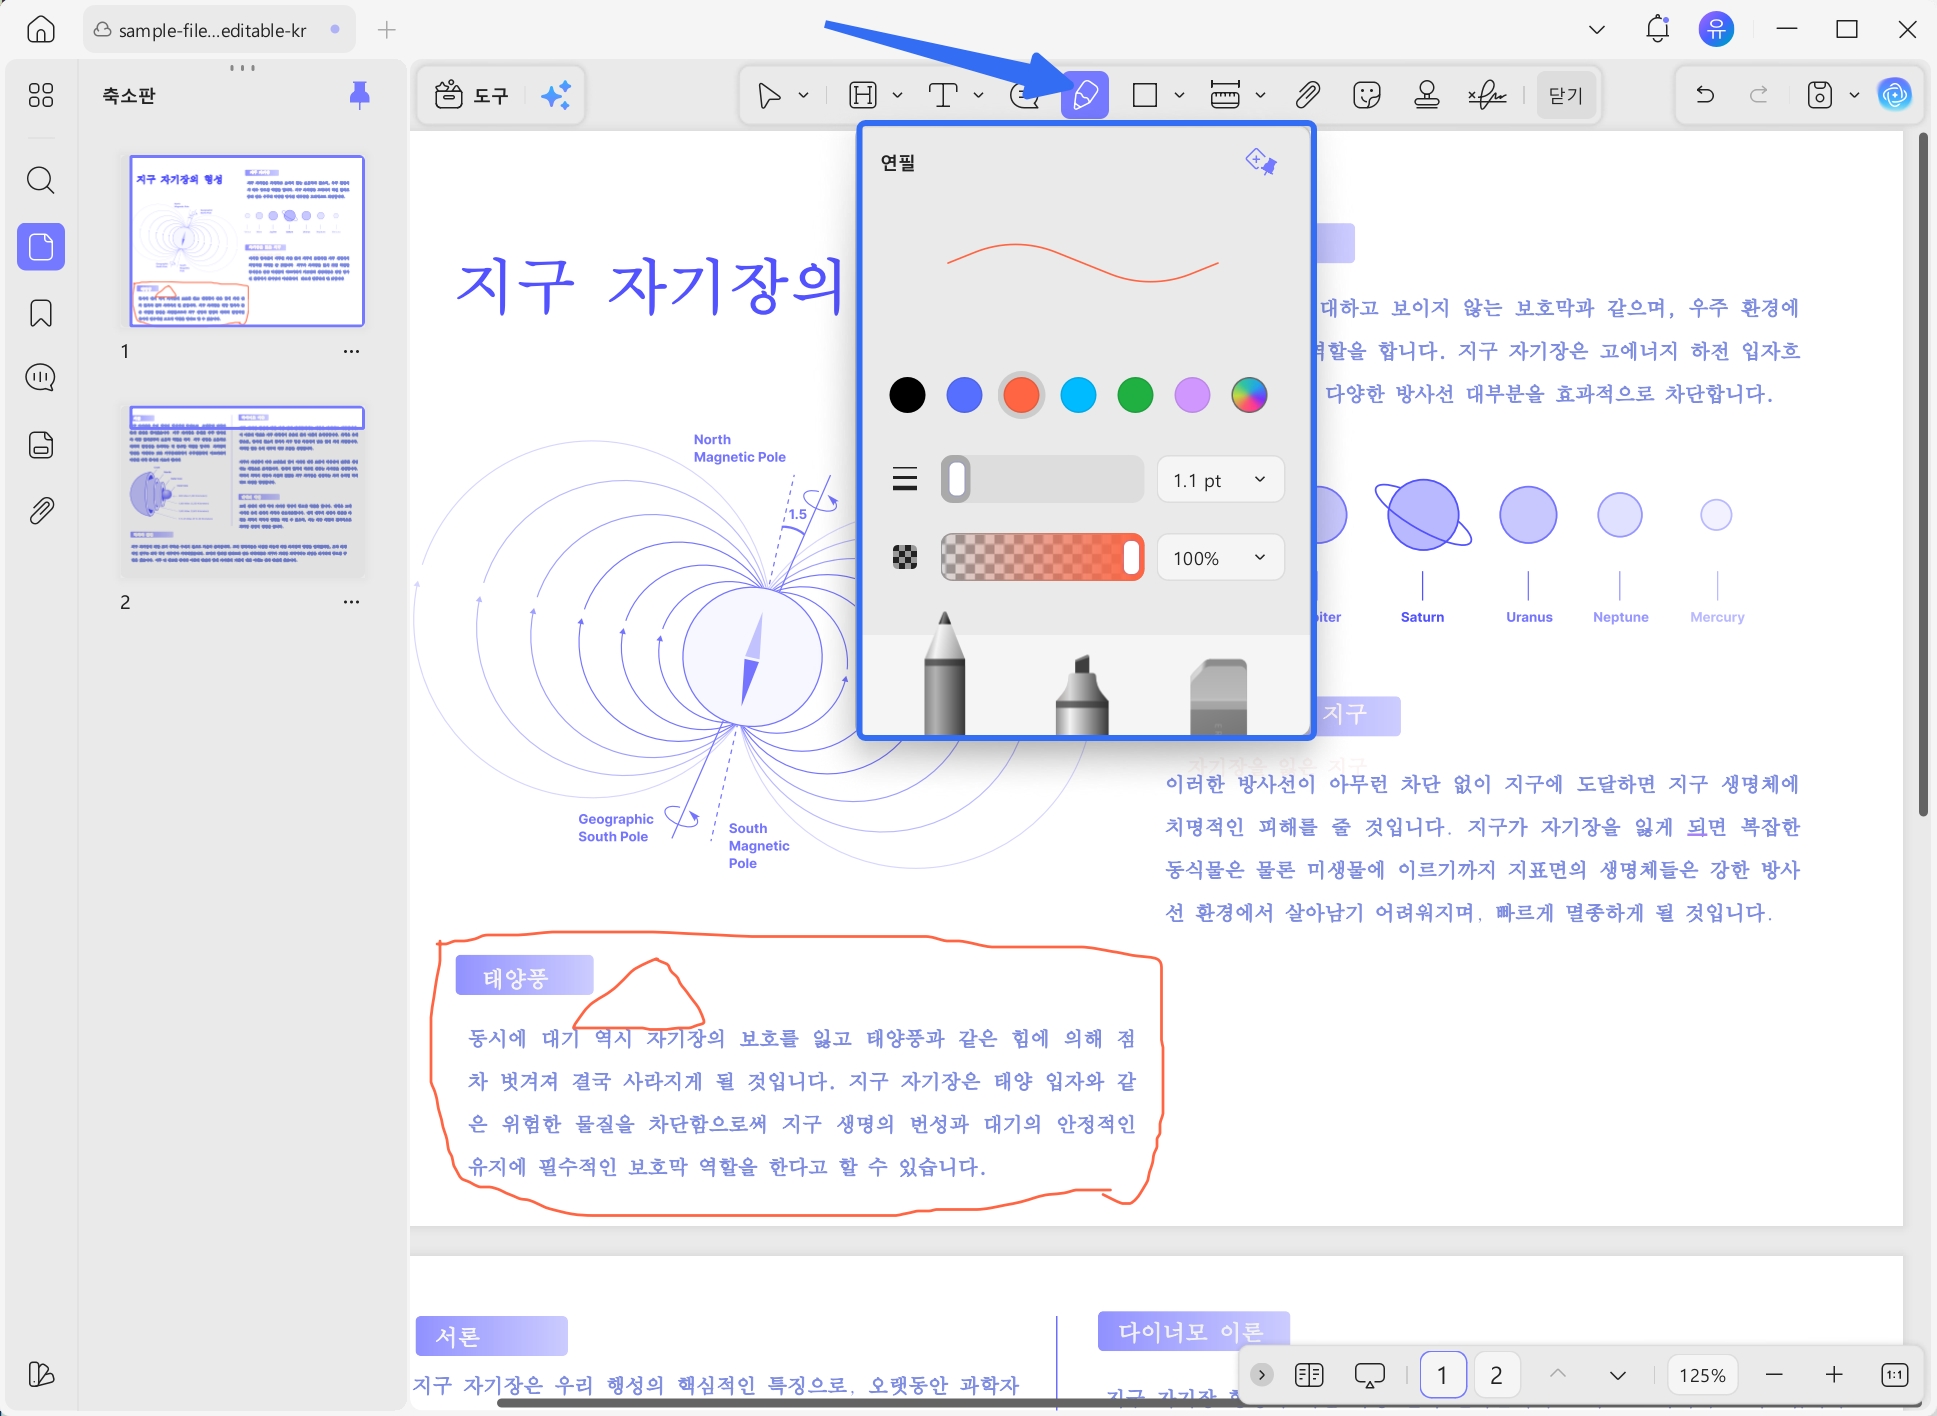Jump to page 2 in bottom bar

pyautogui.click(x=1496, y=1375)
